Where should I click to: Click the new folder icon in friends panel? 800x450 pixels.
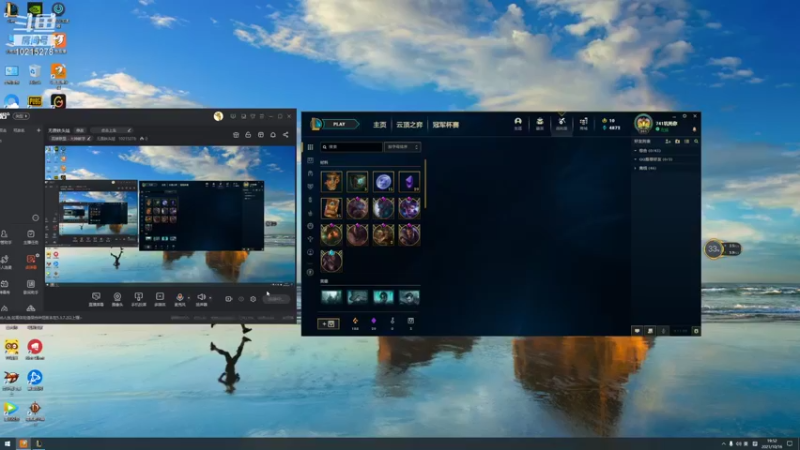678,141
